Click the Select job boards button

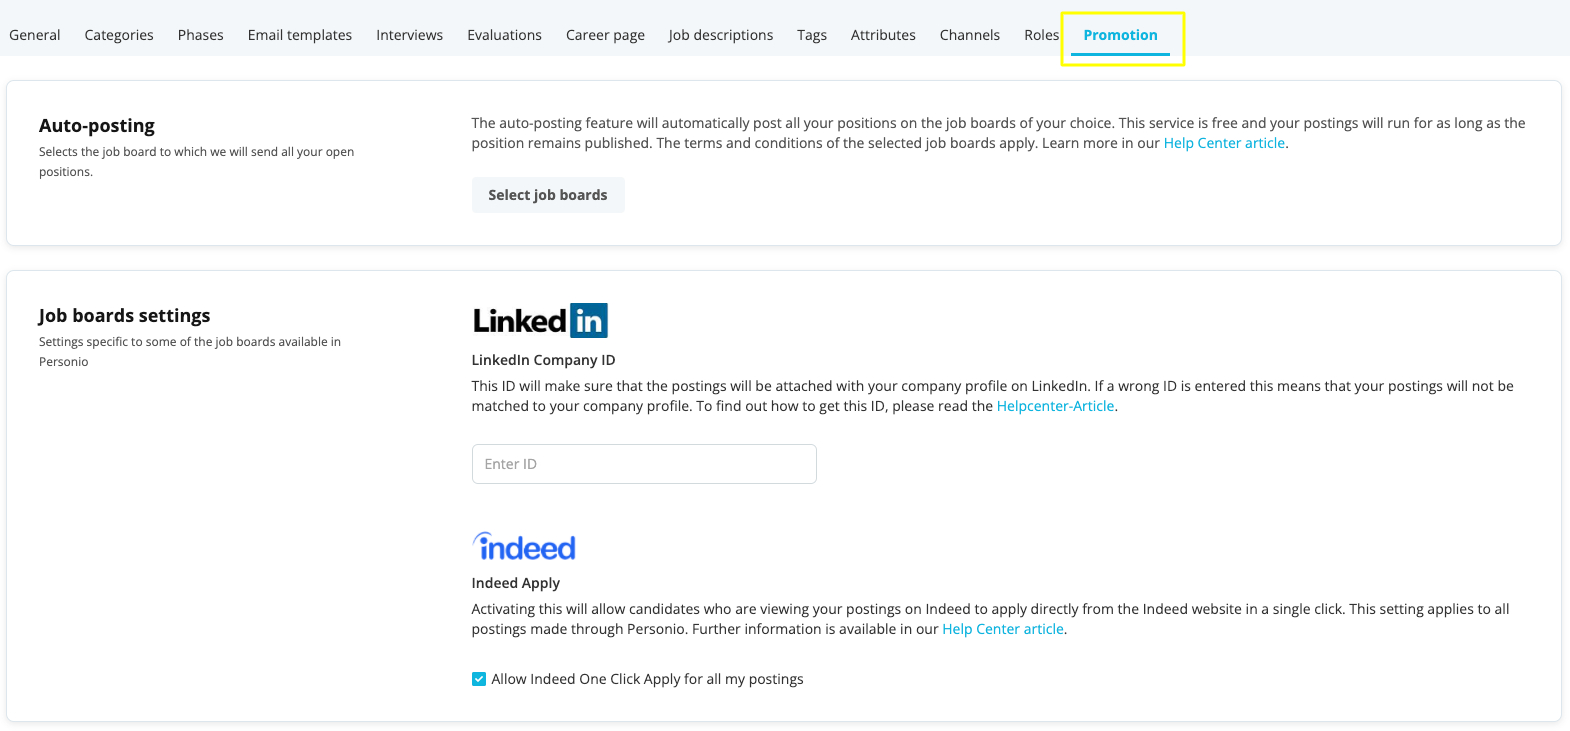click(548, 195)
